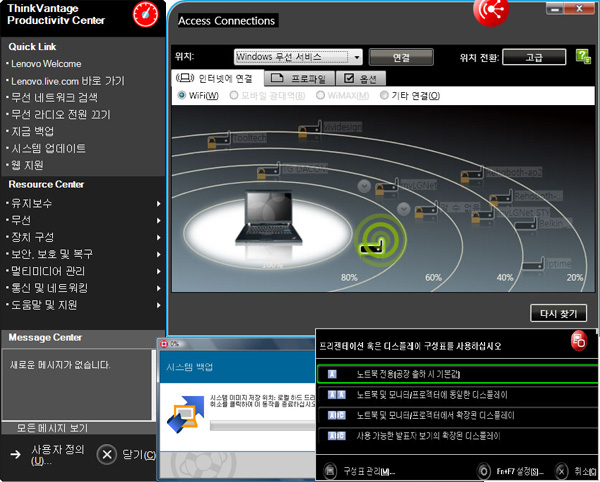Select the WiFi(W) radio button

tap(182, 95)
